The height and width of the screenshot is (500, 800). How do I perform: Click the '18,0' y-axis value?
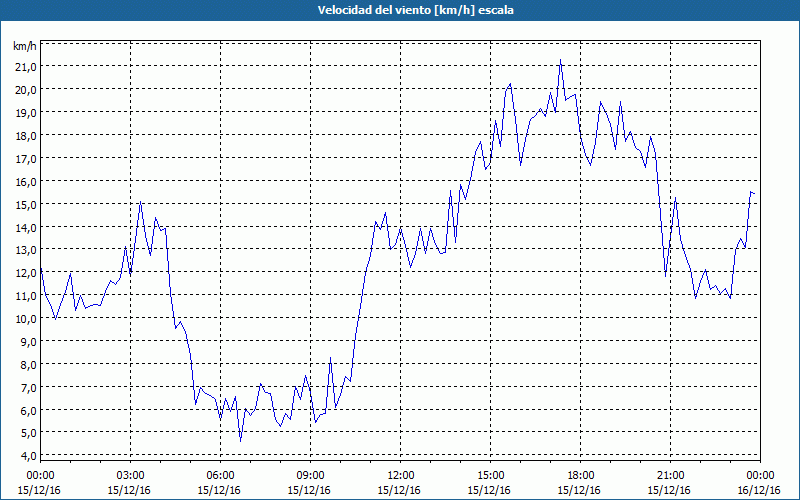point(26,136)
